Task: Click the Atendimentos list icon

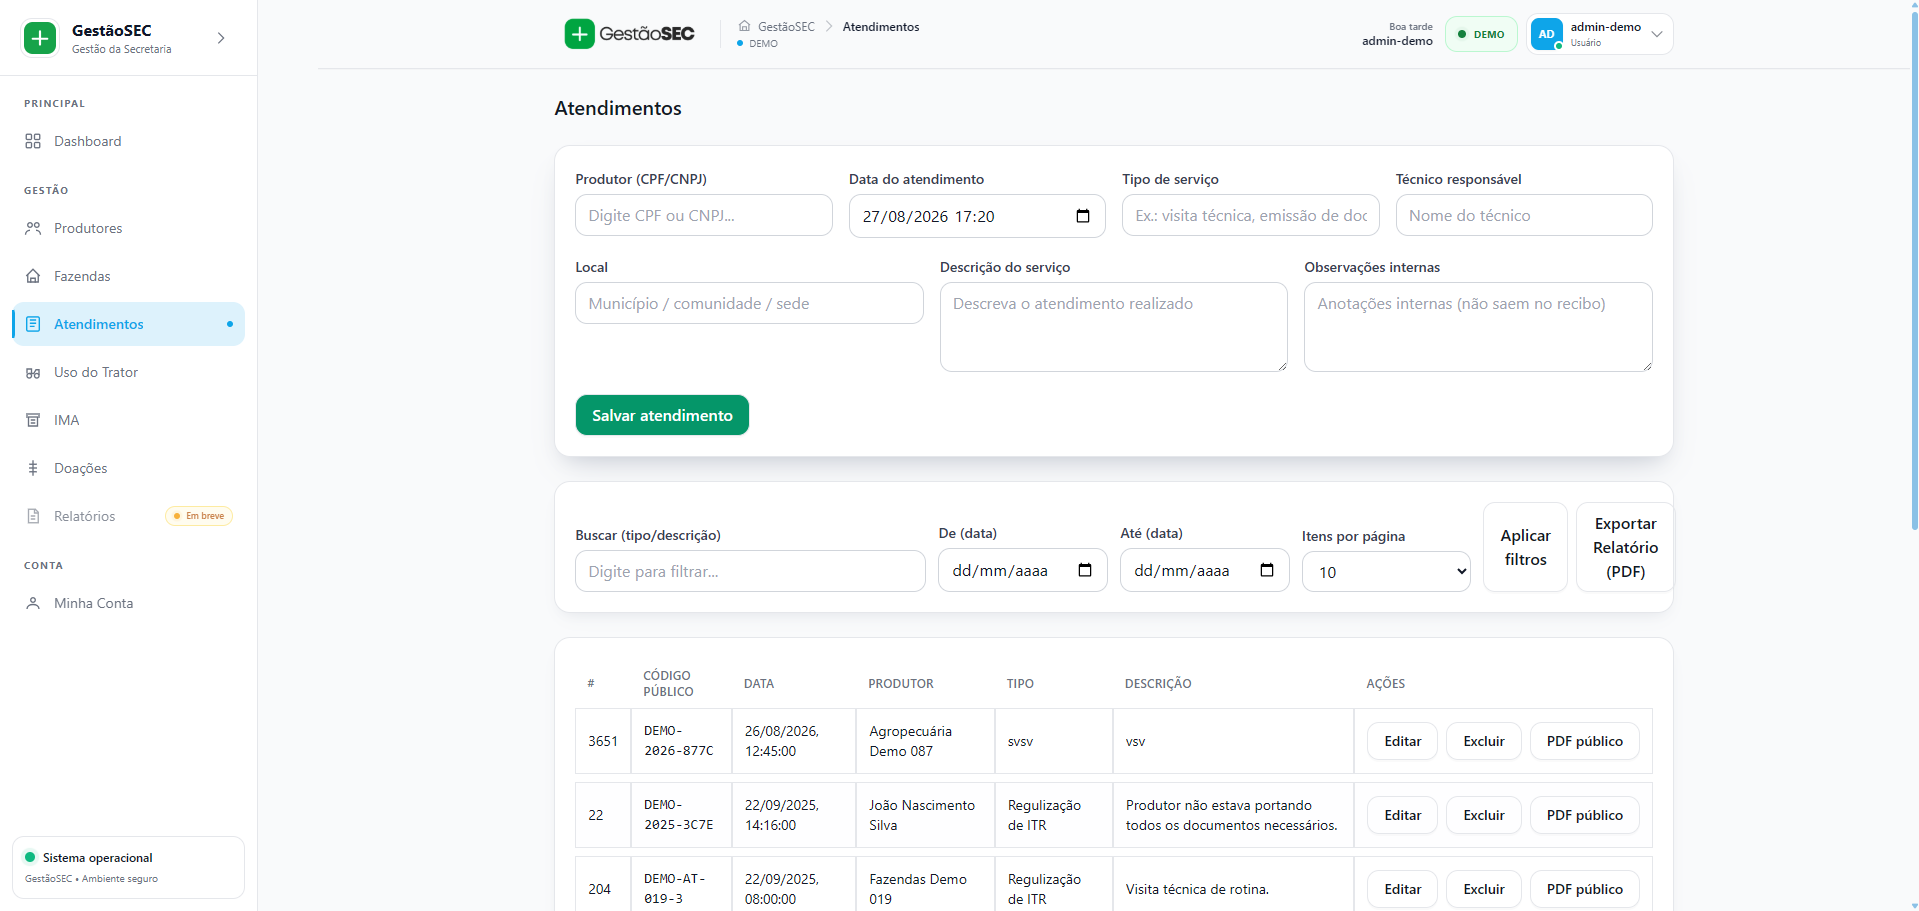Action: [33, 324]
